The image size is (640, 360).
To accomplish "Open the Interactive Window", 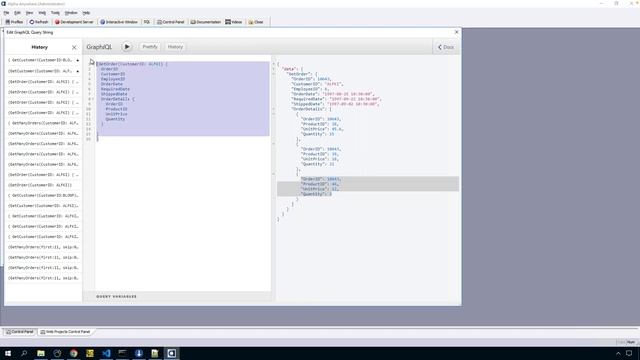I will point(119,22).
